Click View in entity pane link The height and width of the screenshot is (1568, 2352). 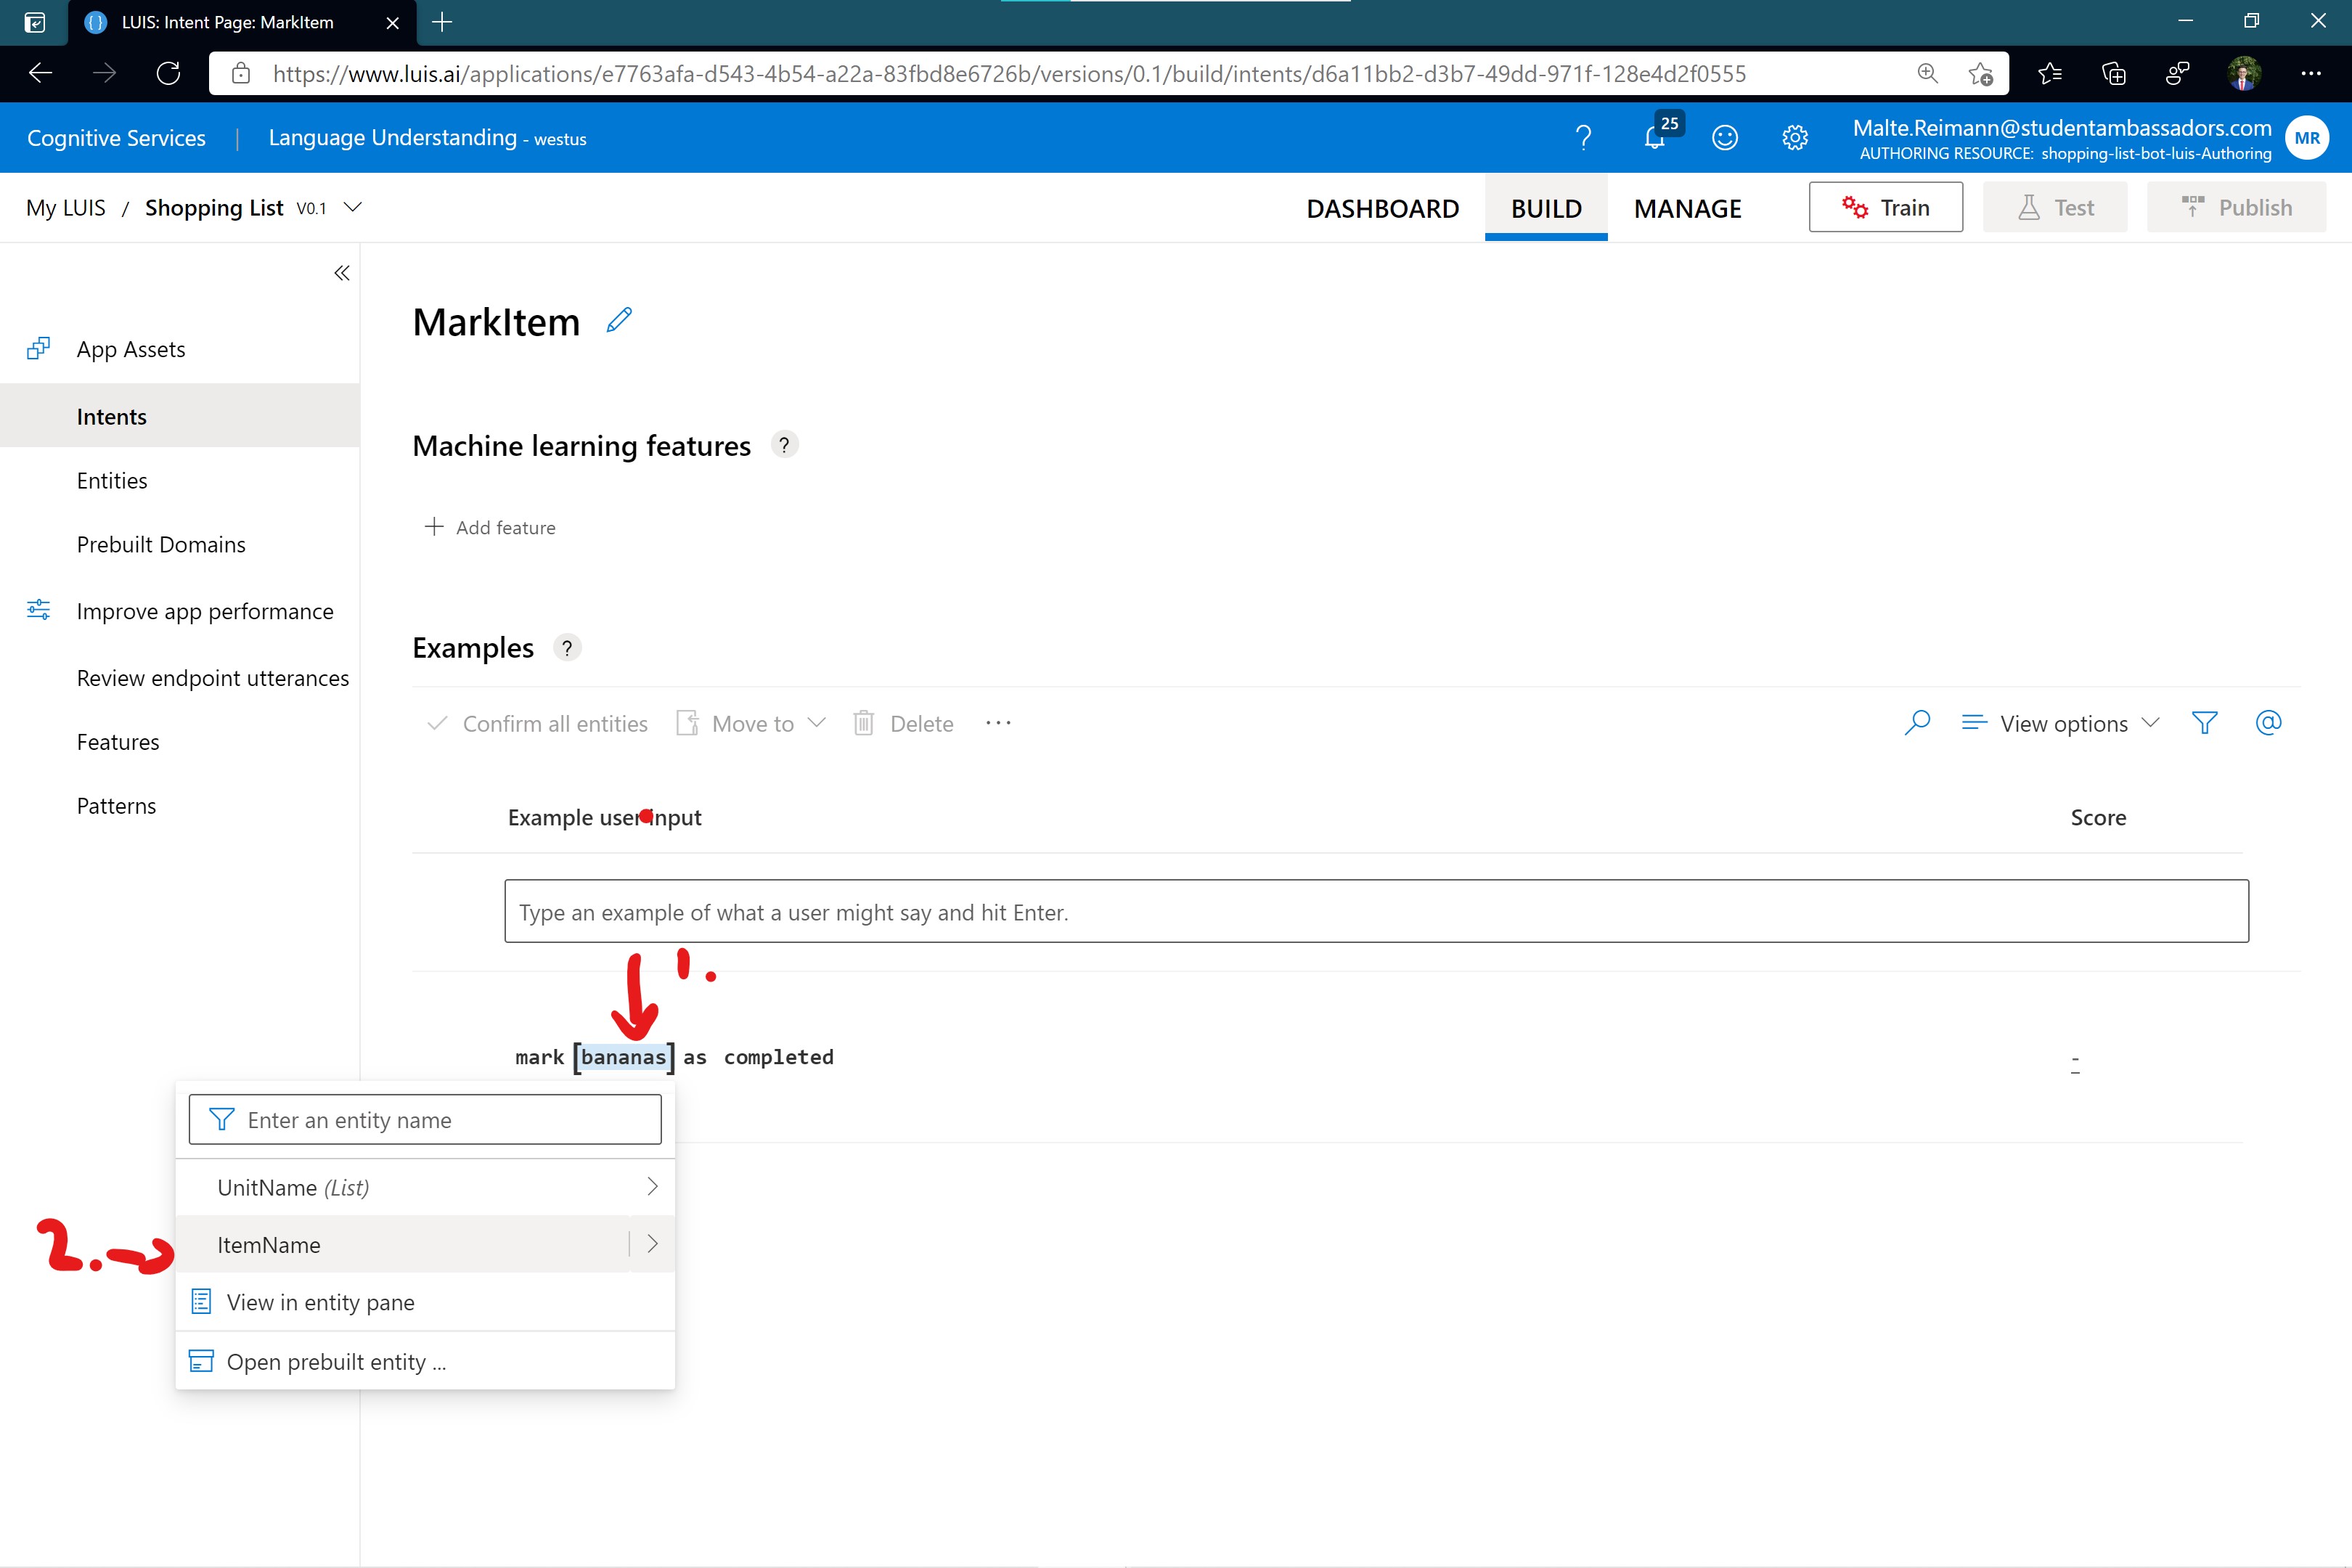click(x=319, y=1300)
